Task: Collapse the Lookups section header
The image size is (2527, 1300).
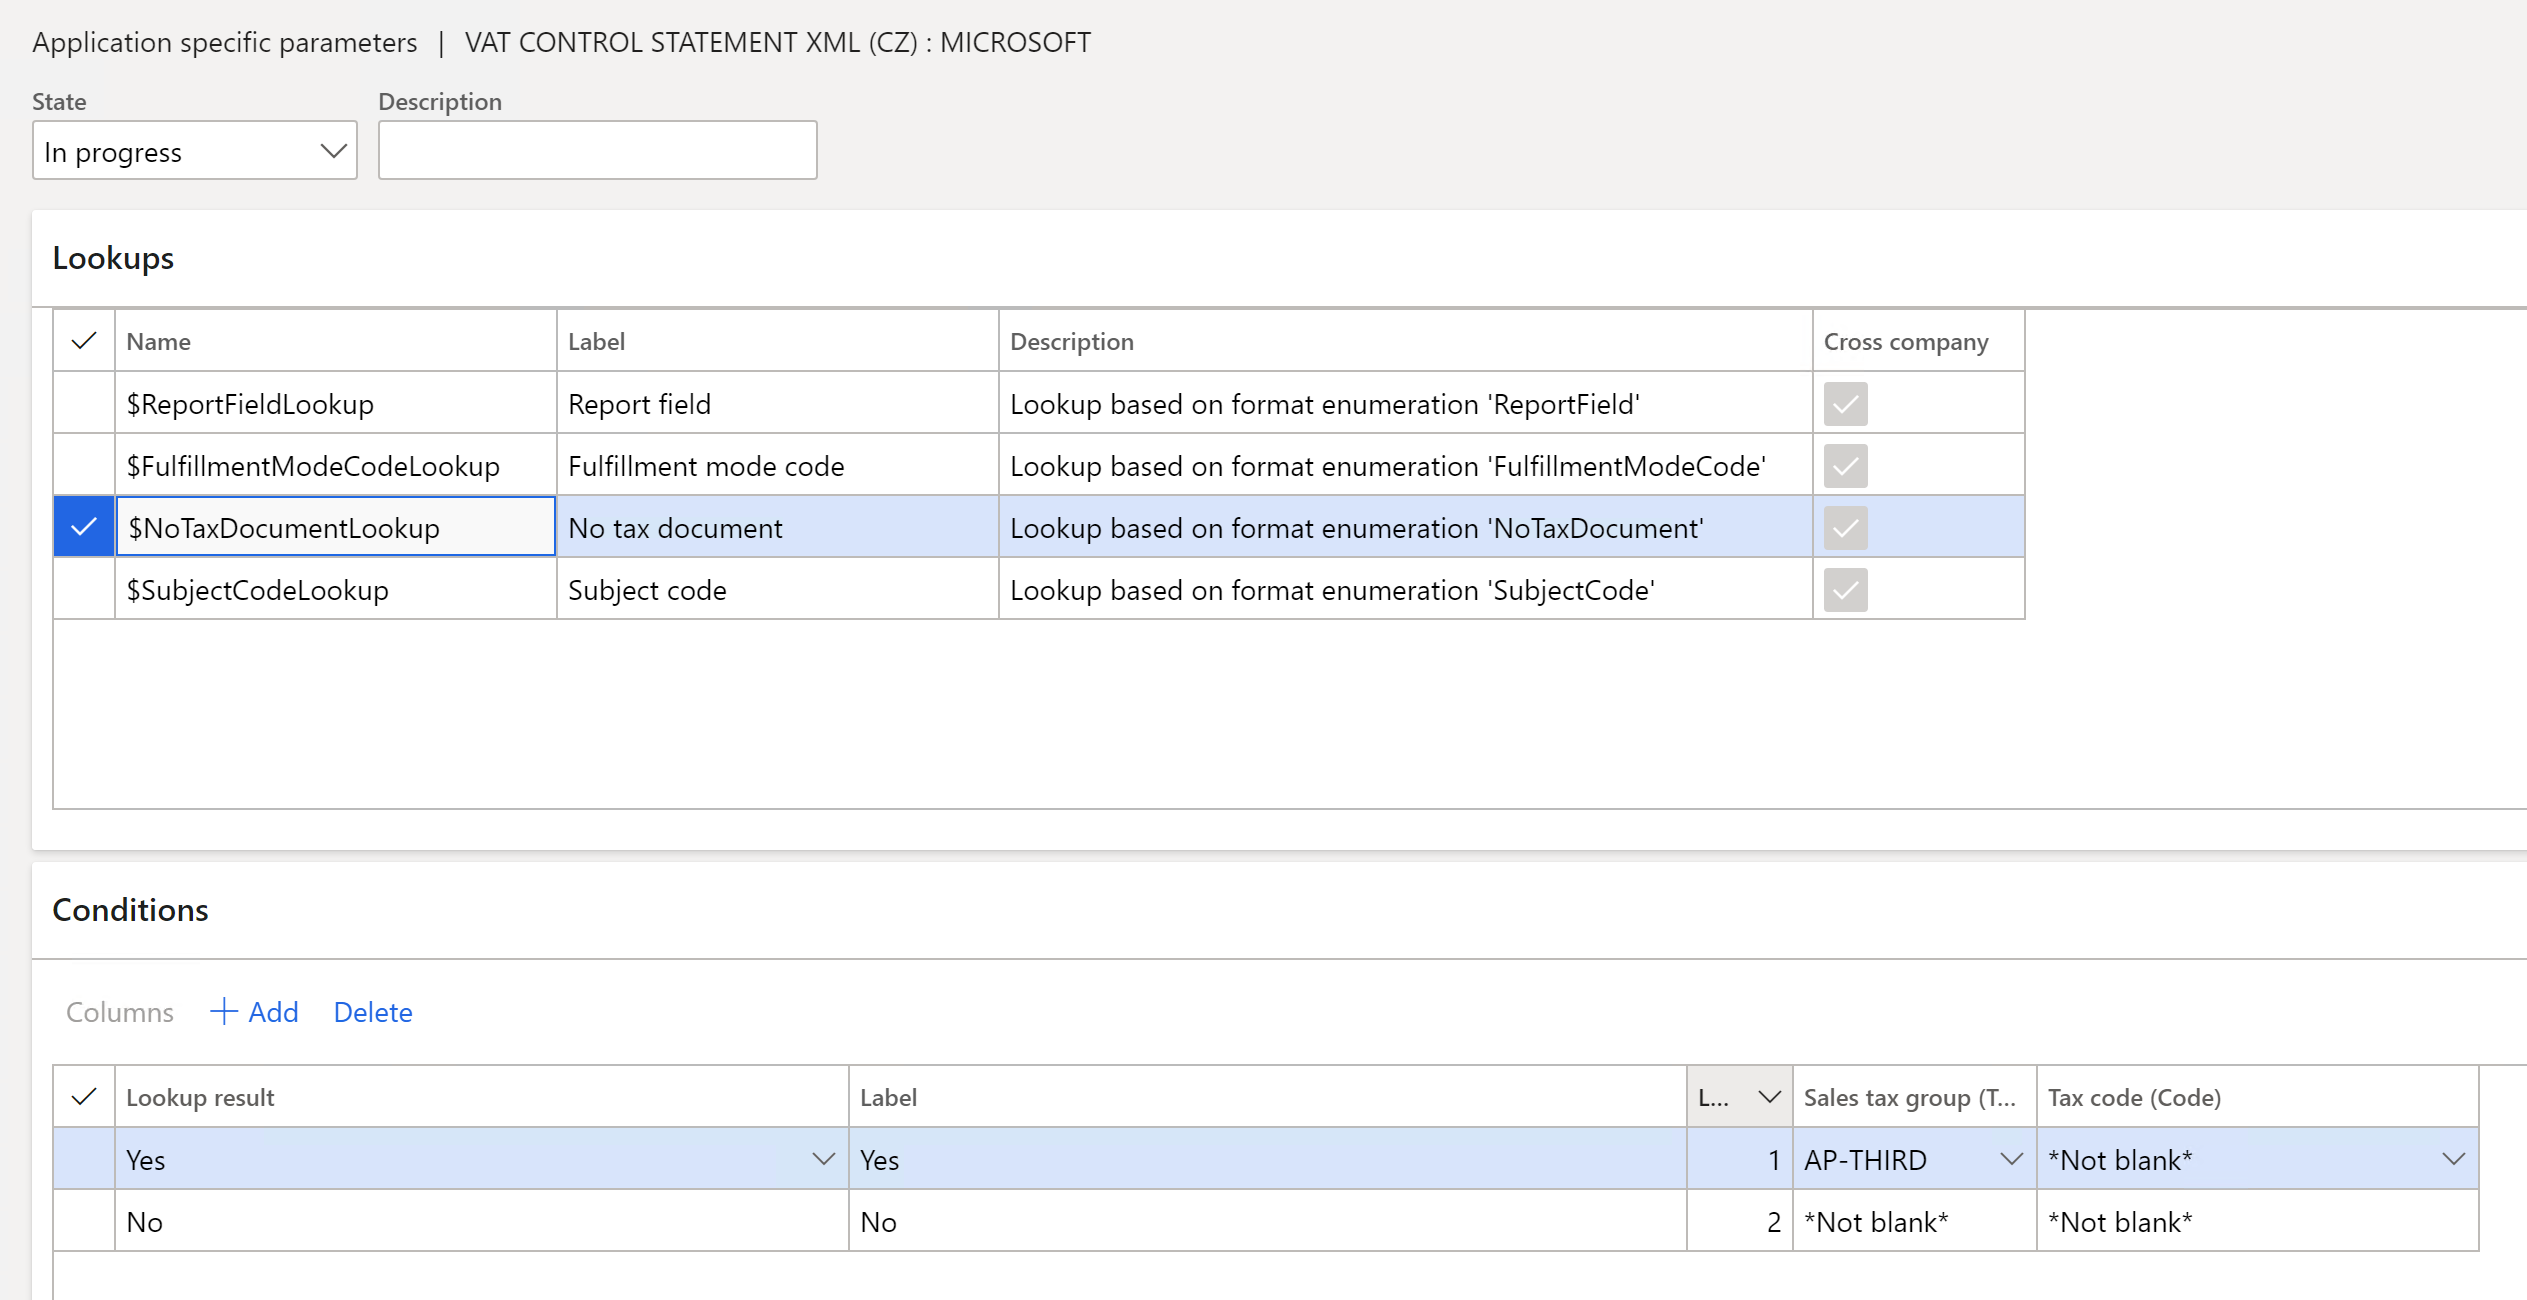Action: point(113,258)
